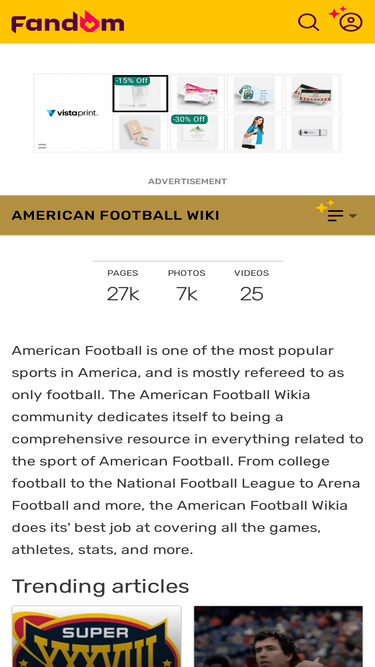View the 27k Pages statistic
The height and width of the screenshot is (667, 375).
(x=123, y=286)
